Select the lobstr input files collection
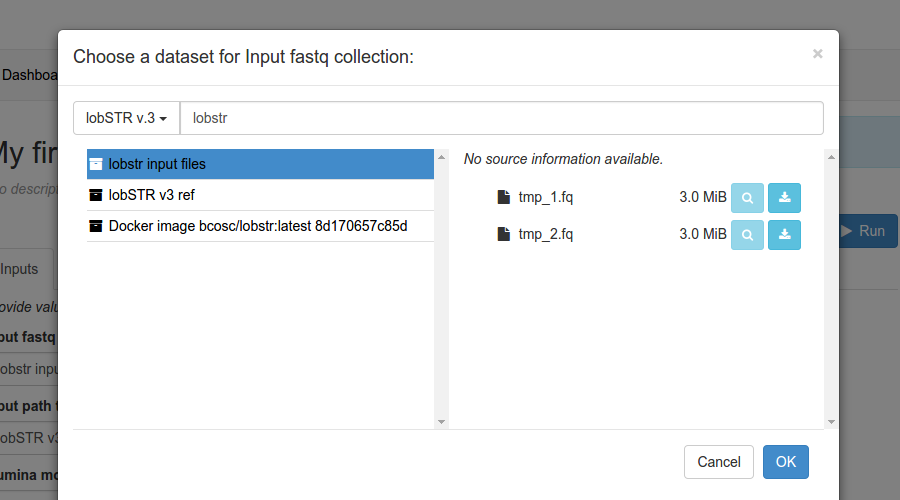The width and height of the screenshot is (900, 500). (x=260, y=164)
